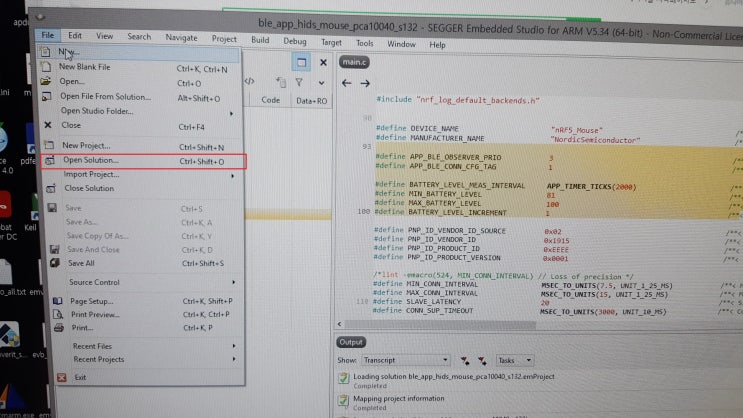Choose Open Solution... menu entry
This screenshot has height=418, width=743.
pos(143,161)
